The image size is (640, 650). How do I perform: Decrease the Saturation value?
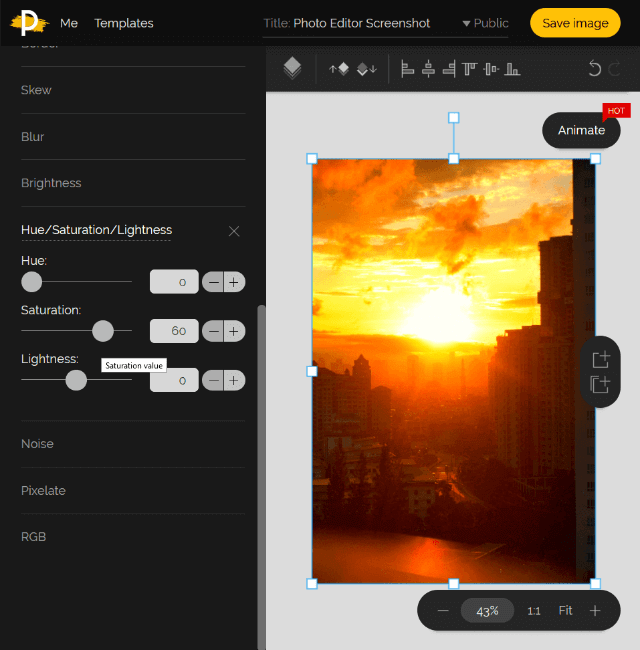coord(213,331)
